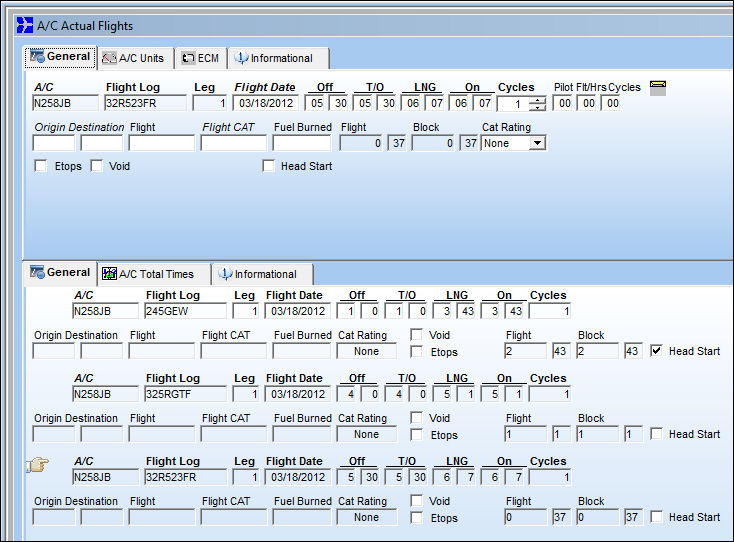Switch to the A/C Units tab
The height and width of the screenshot is (542, 734).
[x=135, y=58]
